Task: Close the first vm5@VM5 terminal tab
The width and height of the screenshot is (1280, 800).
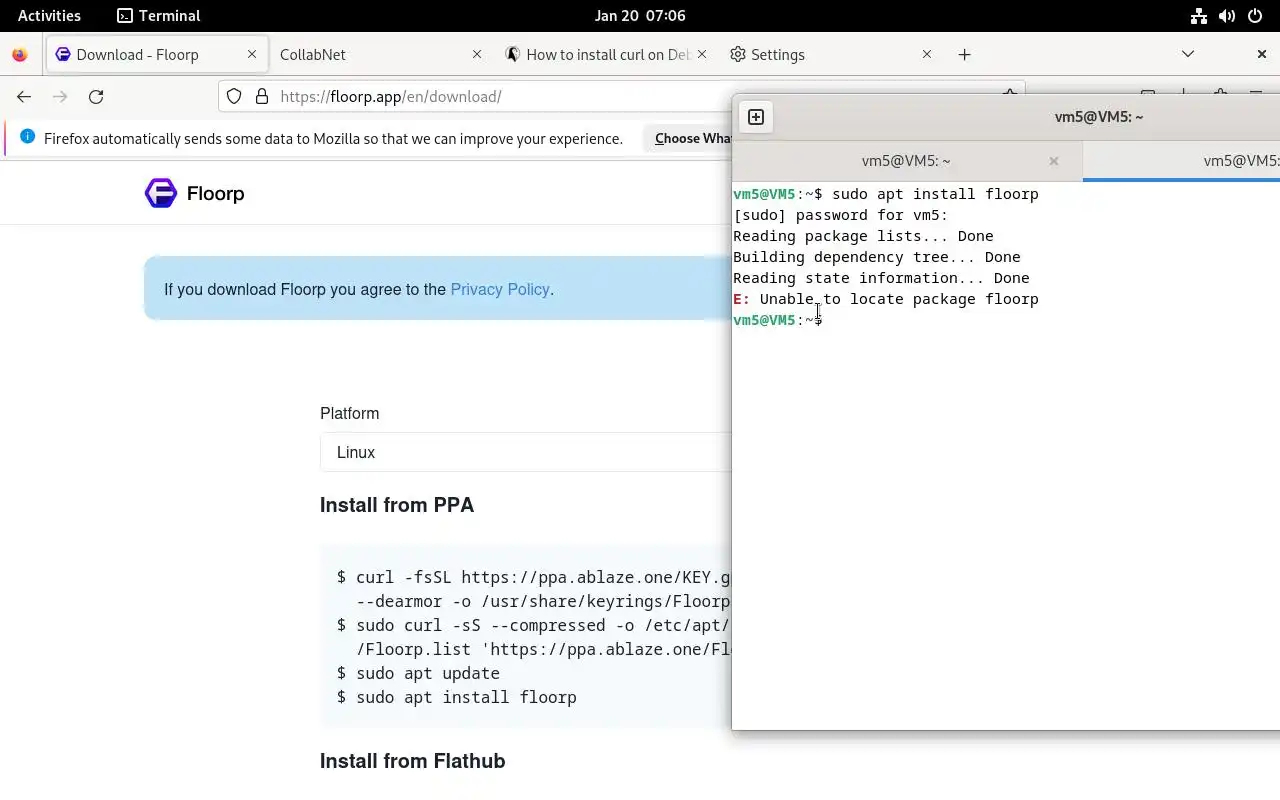Action: pos(1053,161)
